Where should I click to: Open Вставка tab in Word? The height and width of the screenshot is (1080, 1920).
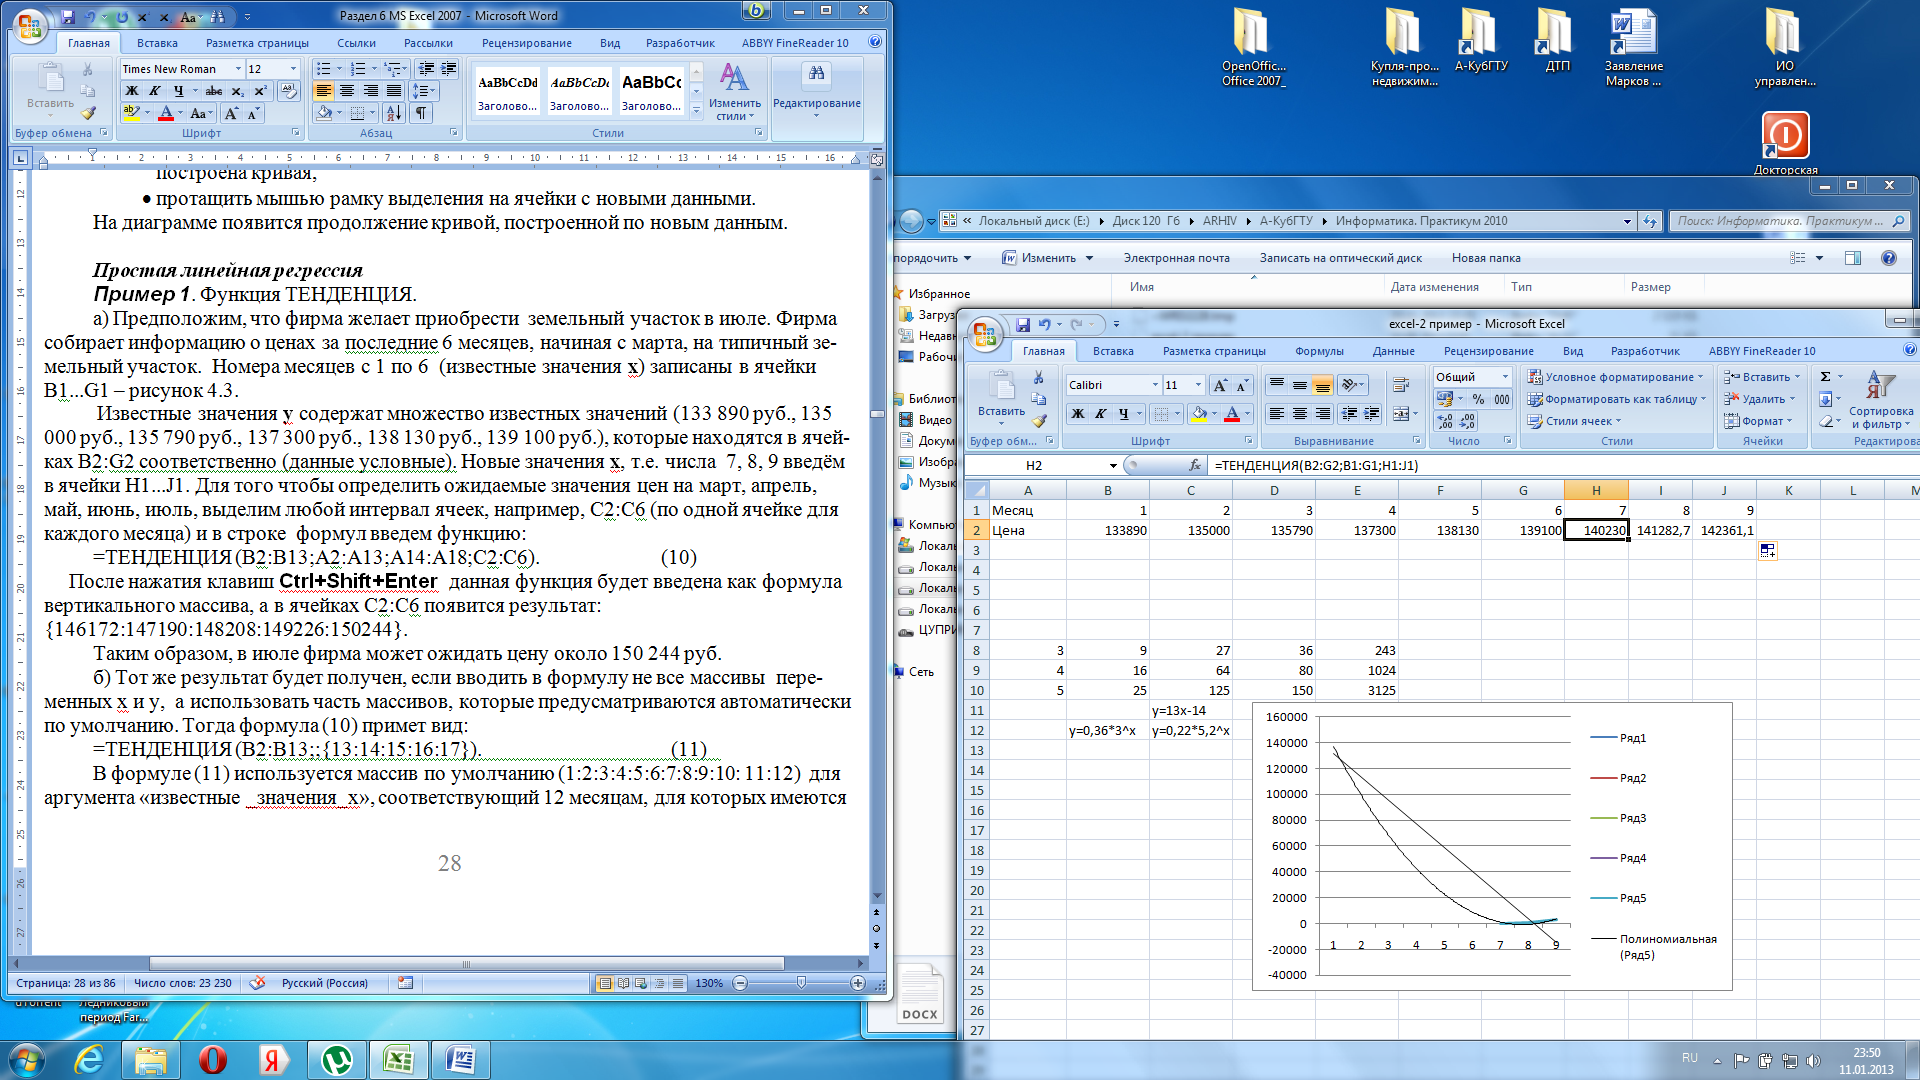[157, 43]
